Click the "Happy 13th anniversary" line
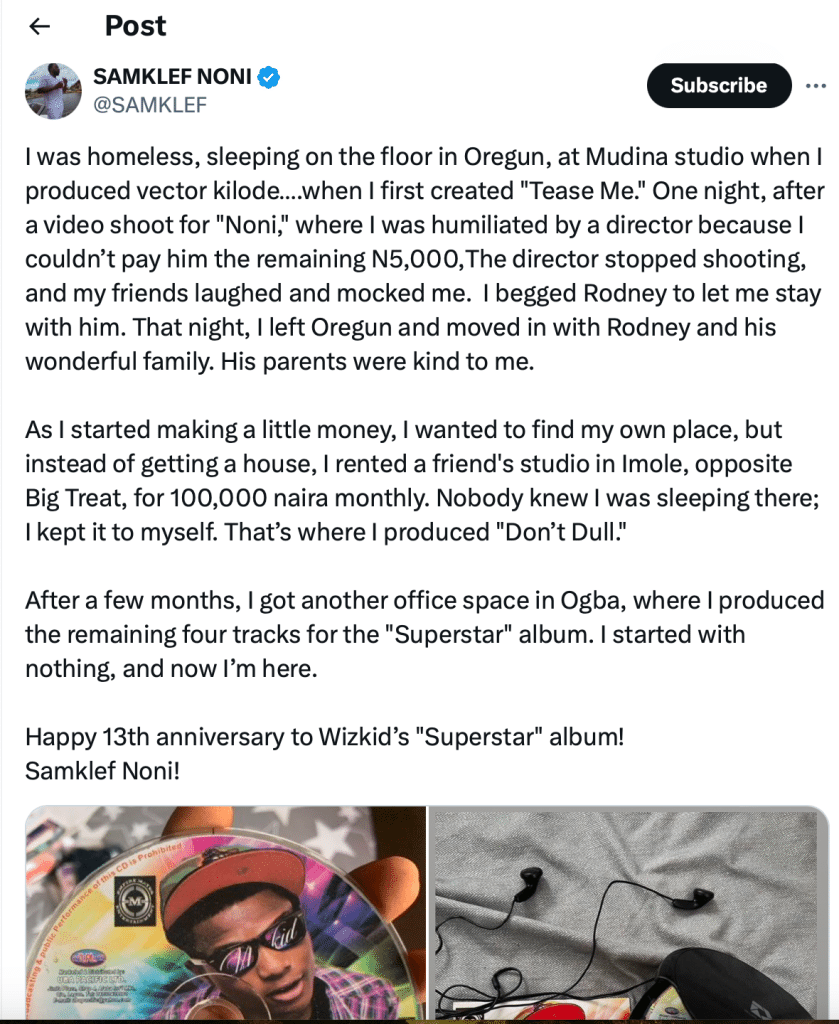Screen dimensions: 839x1024 pos(324,738)
